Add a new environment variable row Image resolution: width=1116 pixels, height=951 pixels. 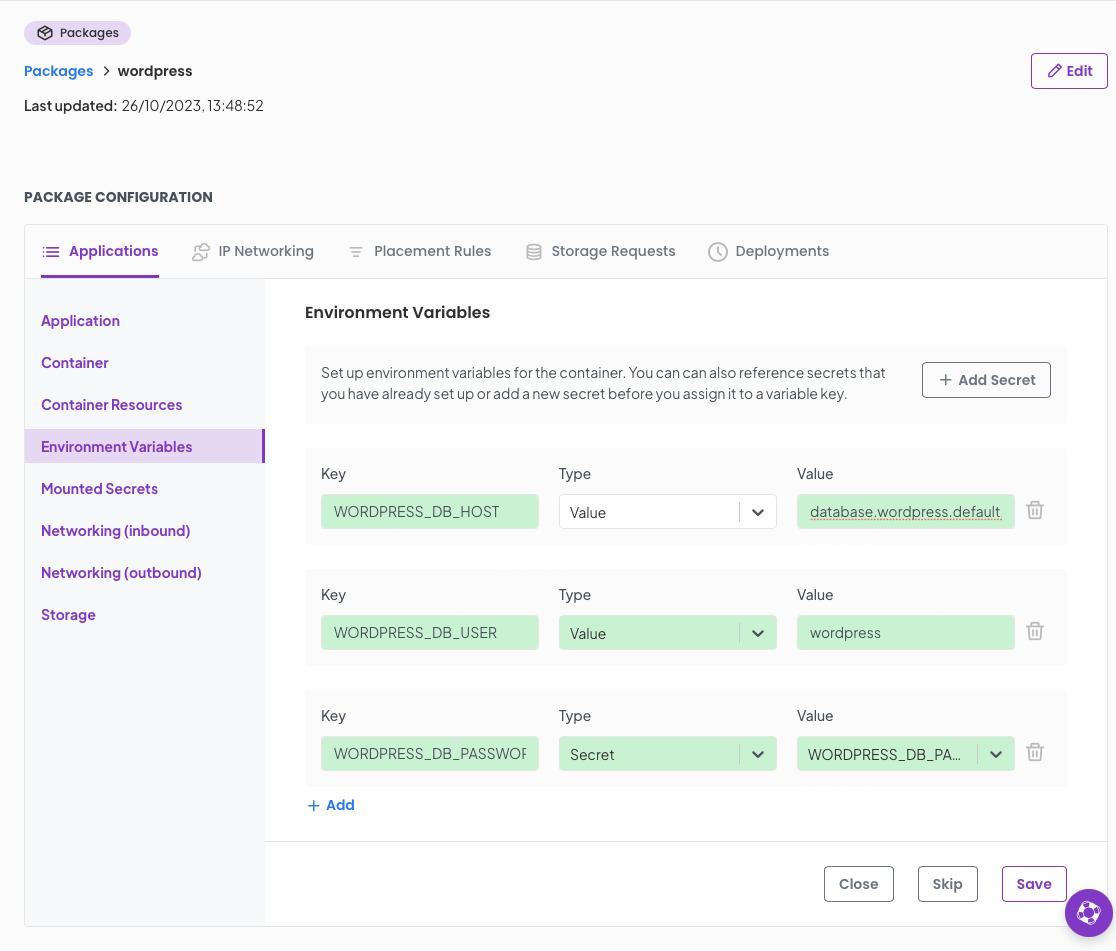tap(331, 805)
